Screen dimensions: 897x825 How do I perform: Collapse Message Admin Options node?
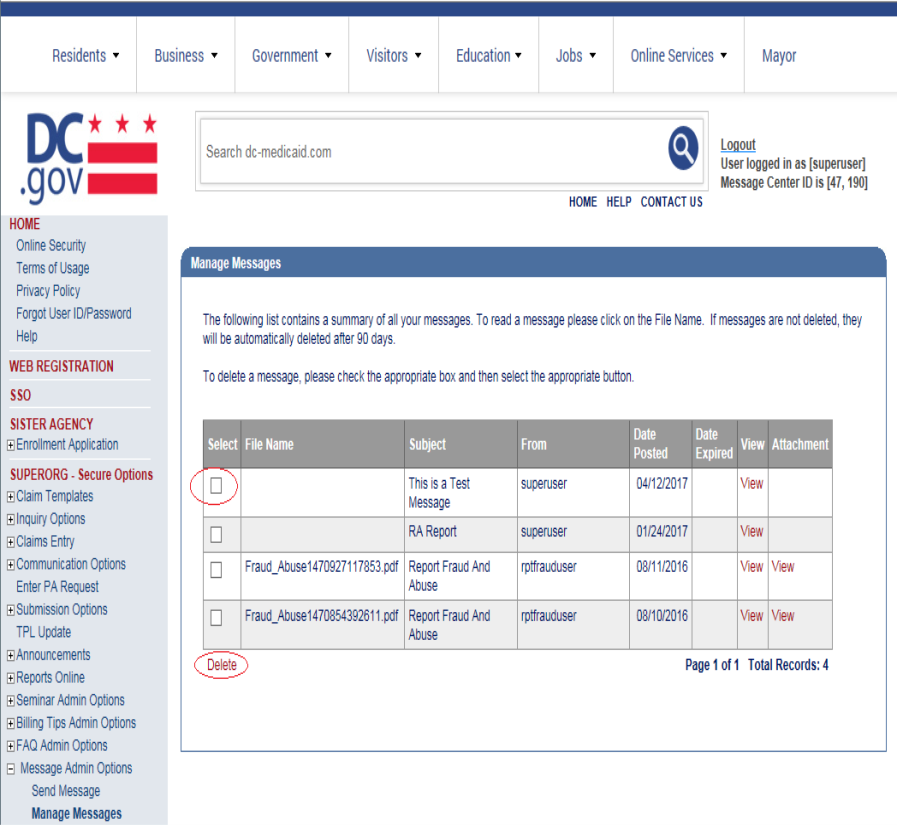11,769
